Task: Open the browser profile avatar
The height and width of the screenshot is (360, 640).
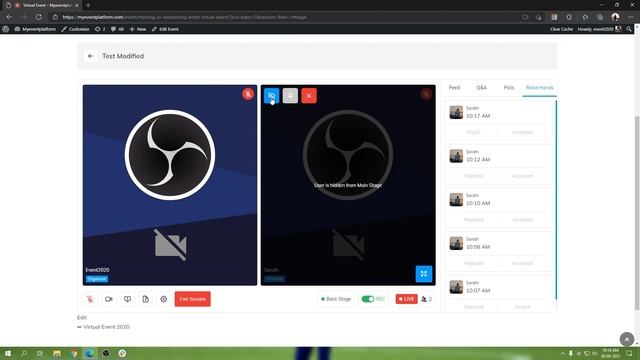Action: coord(615,17)
